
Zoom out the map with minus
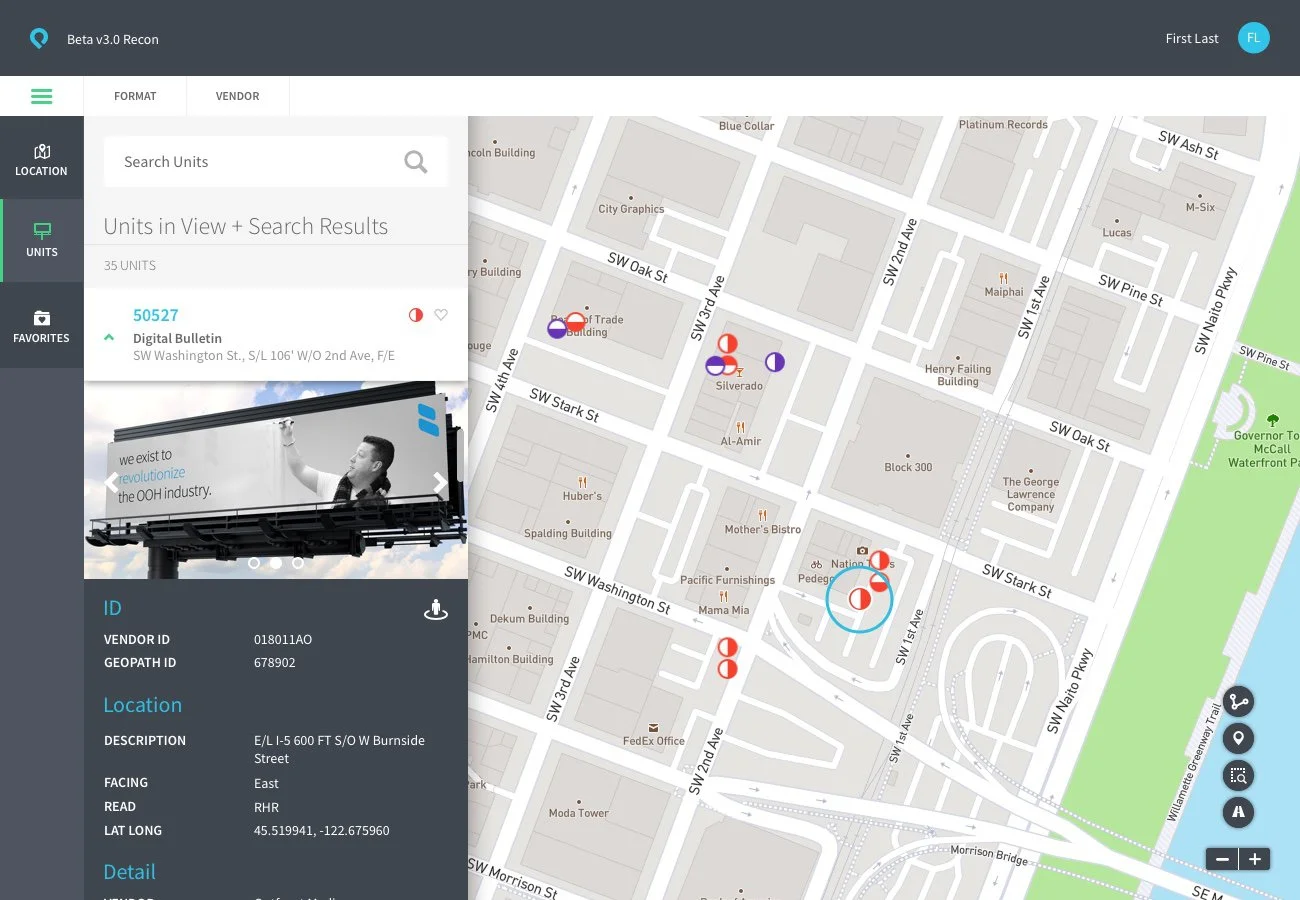pos(1222,859)
